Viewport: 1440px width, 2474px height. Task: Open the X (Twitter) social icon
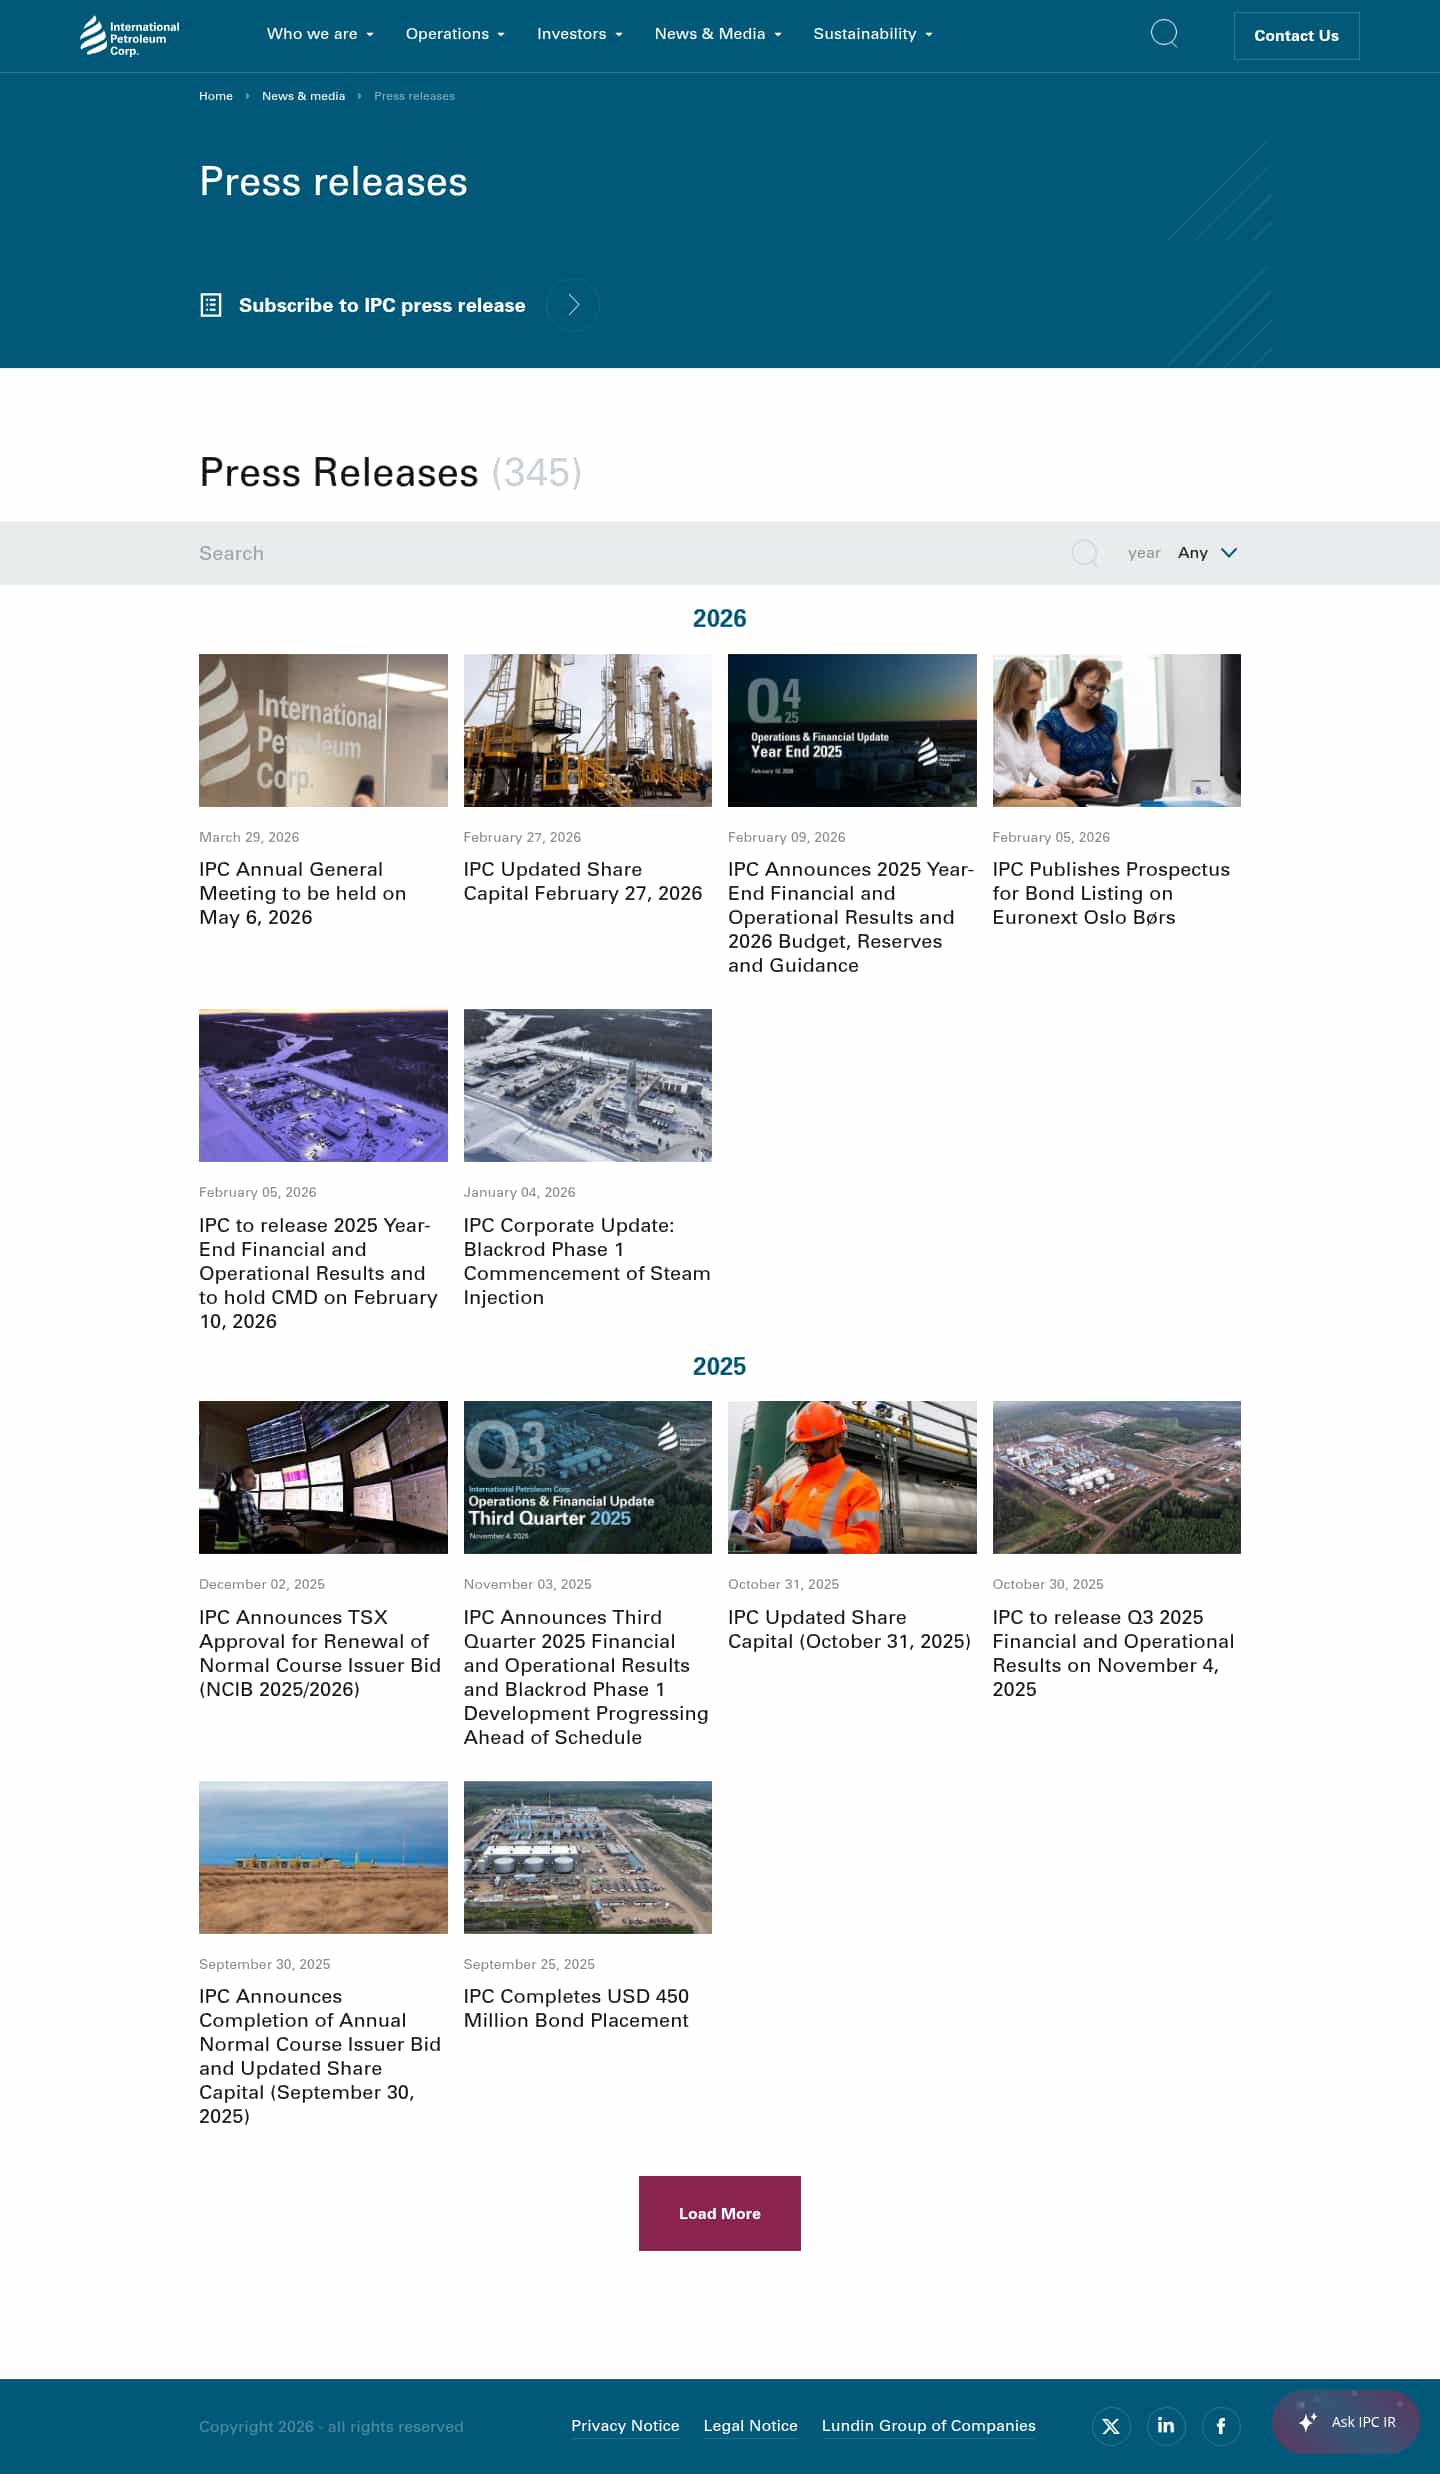coord(1111,2426)
